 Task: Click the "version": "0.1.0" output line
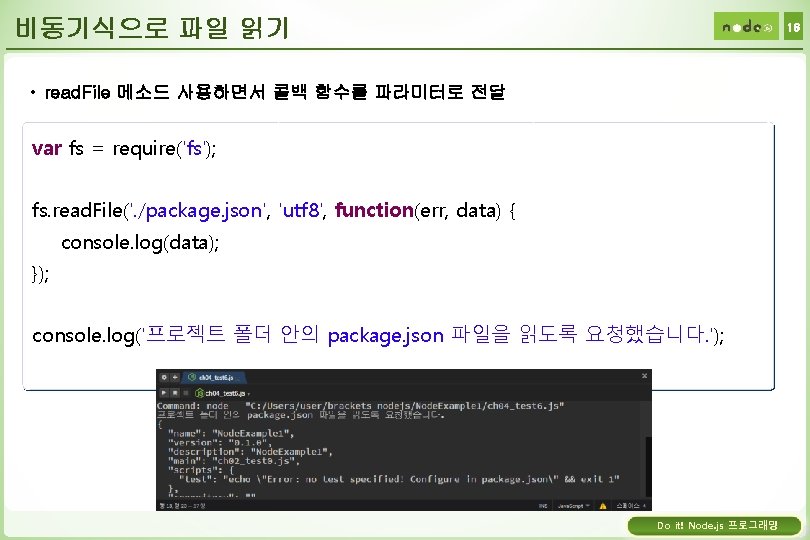tap(219, 443)
